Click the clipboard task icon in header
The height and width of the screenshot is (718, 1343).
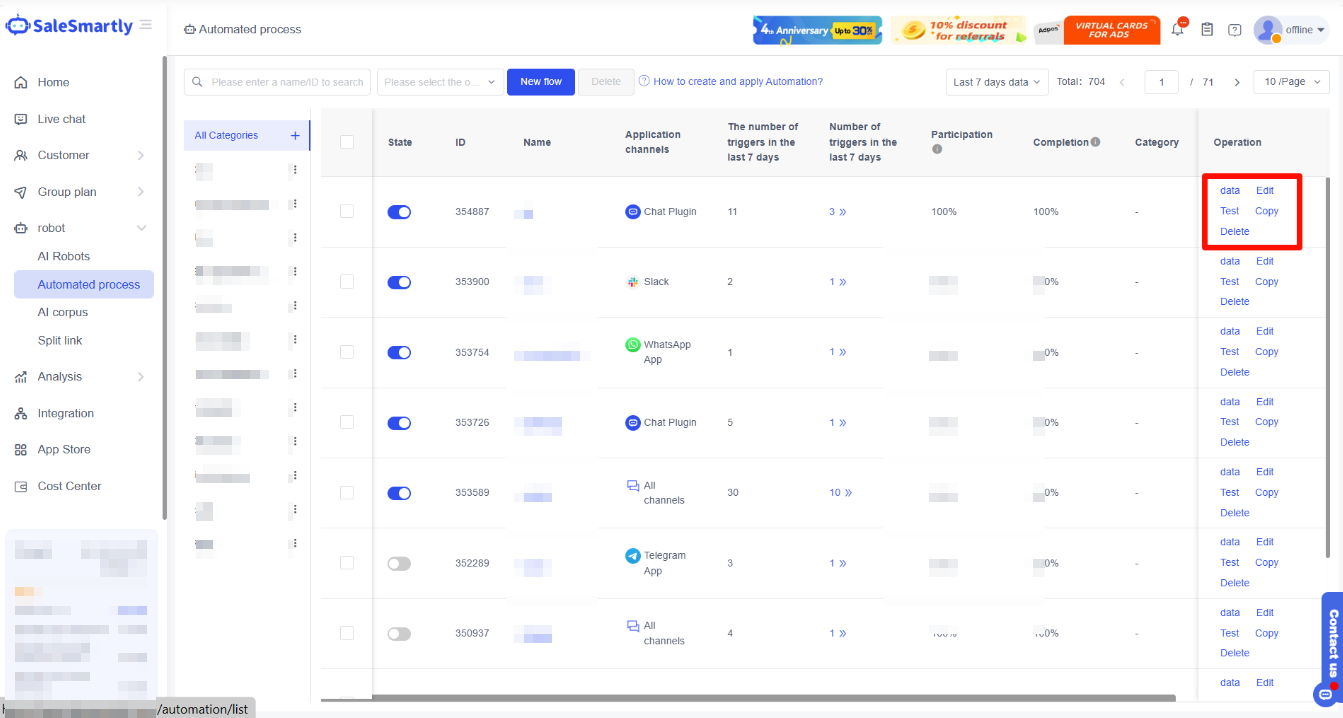[x=1207, y=30]
